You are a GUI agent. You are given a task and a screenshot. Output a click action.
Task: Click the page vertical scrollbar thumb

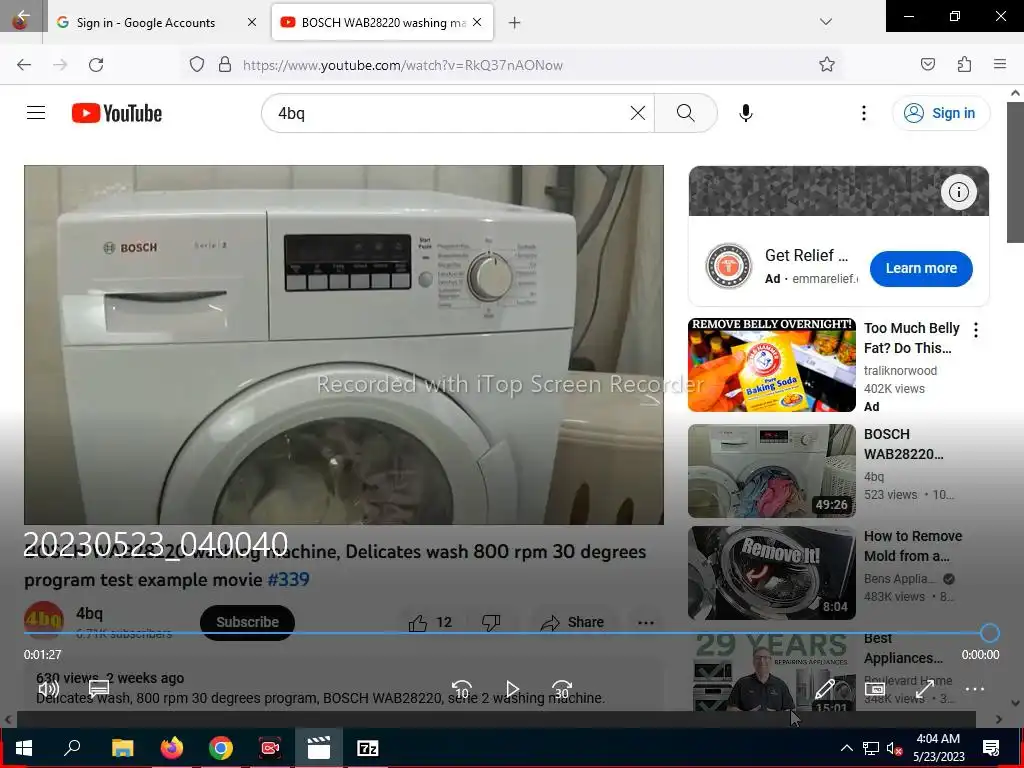tap(1015, 173)
